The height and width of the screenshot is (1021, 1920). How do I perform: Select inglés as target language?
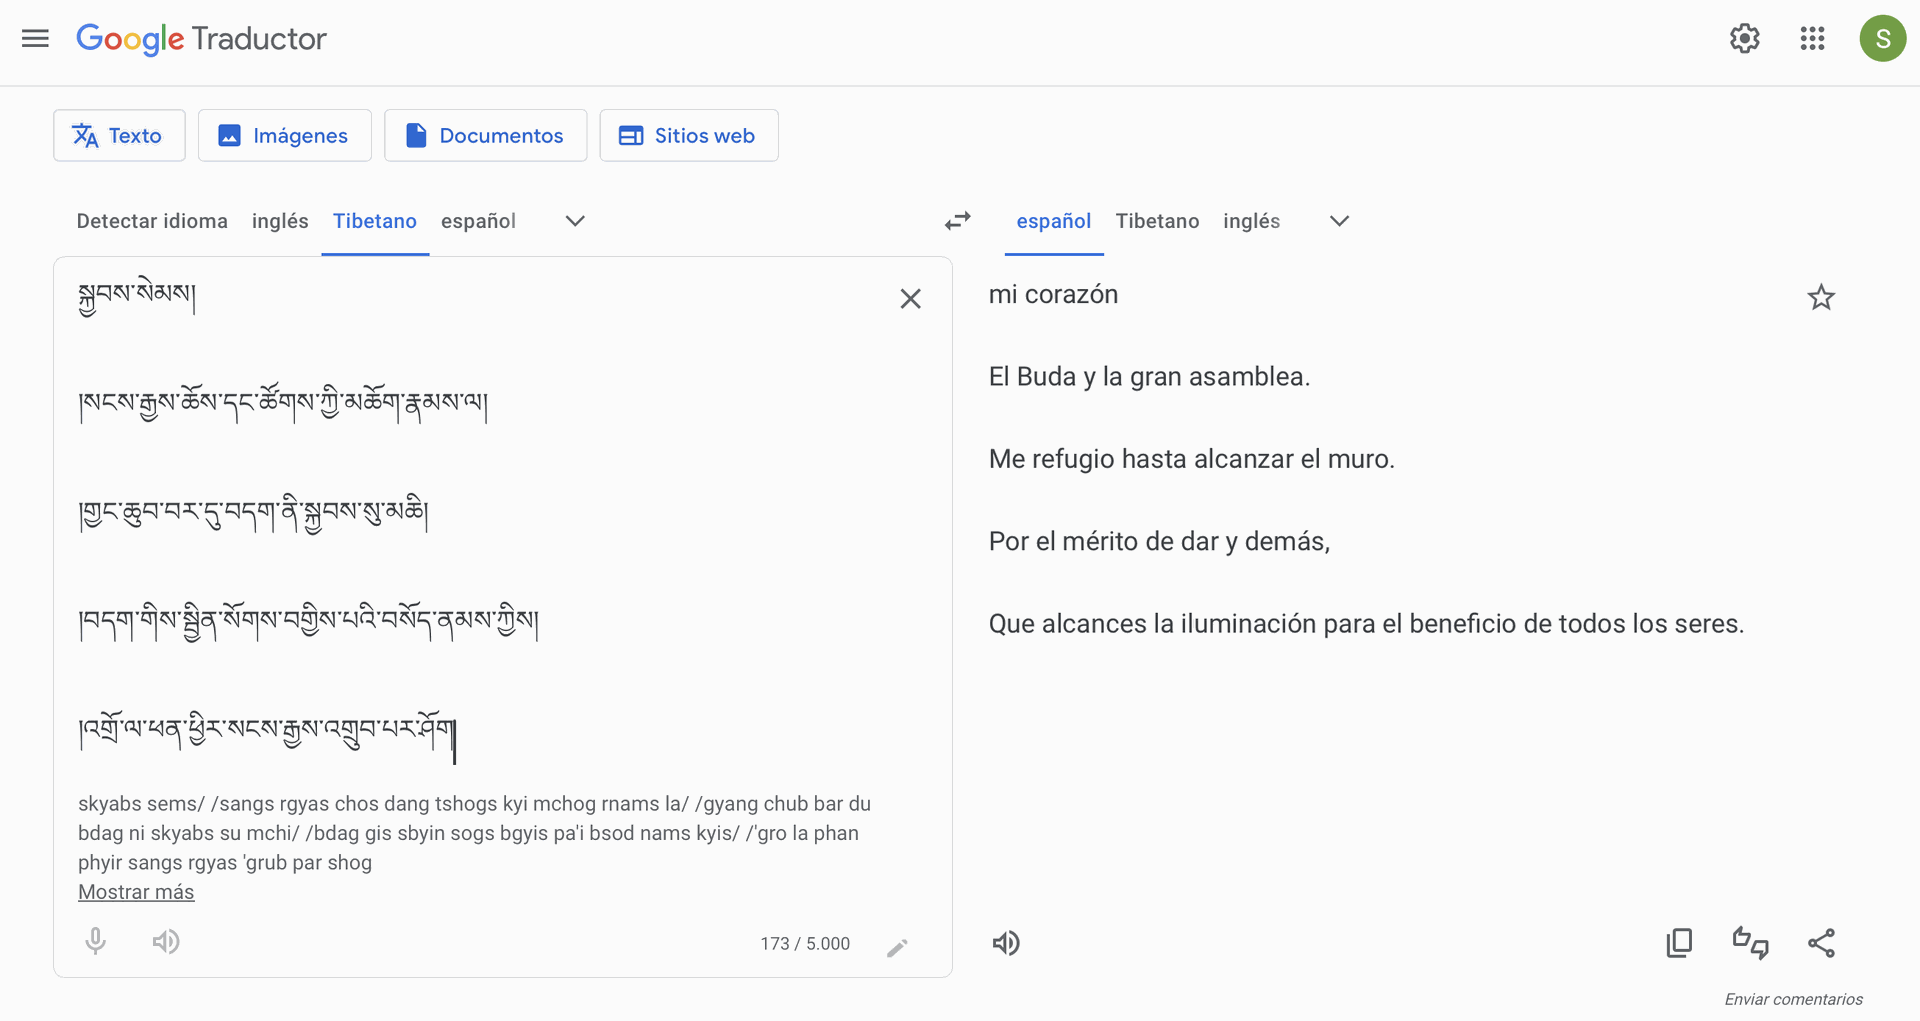click(x=1251, y=221)
